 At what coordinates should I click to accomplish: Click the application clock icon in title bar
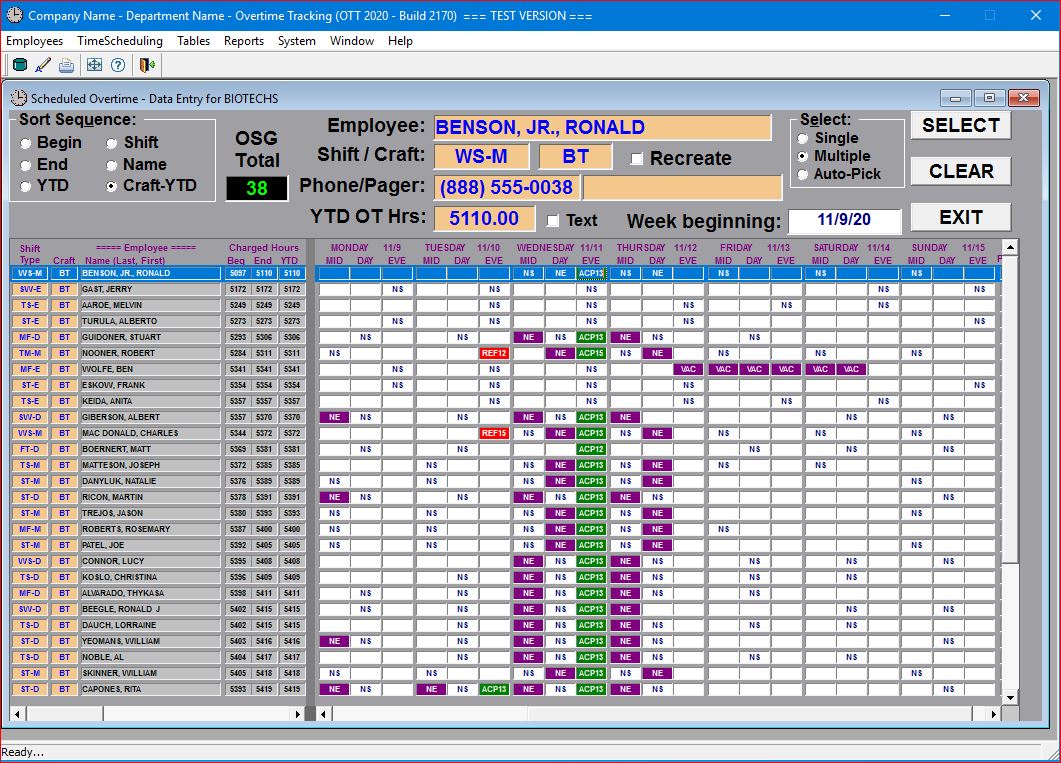click(x=14, y=16)
